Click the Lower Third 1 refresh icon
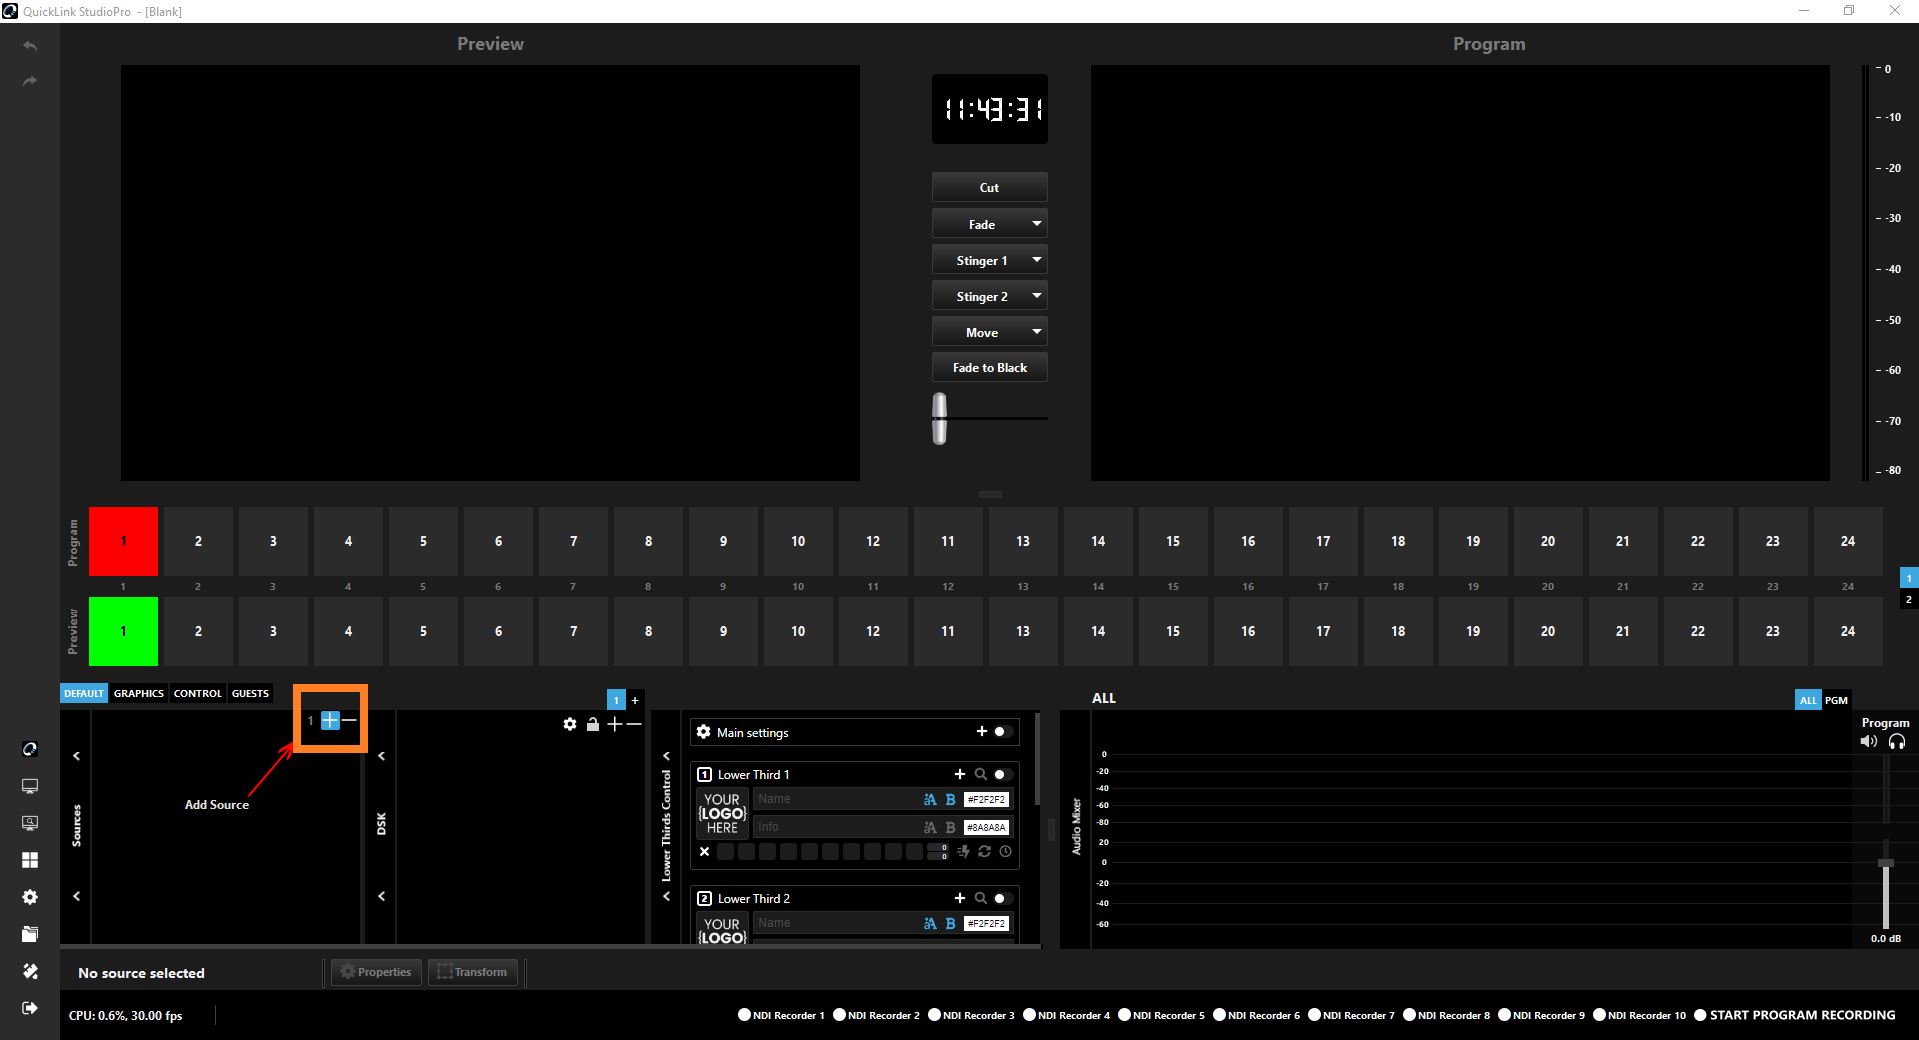 [984, 852]
